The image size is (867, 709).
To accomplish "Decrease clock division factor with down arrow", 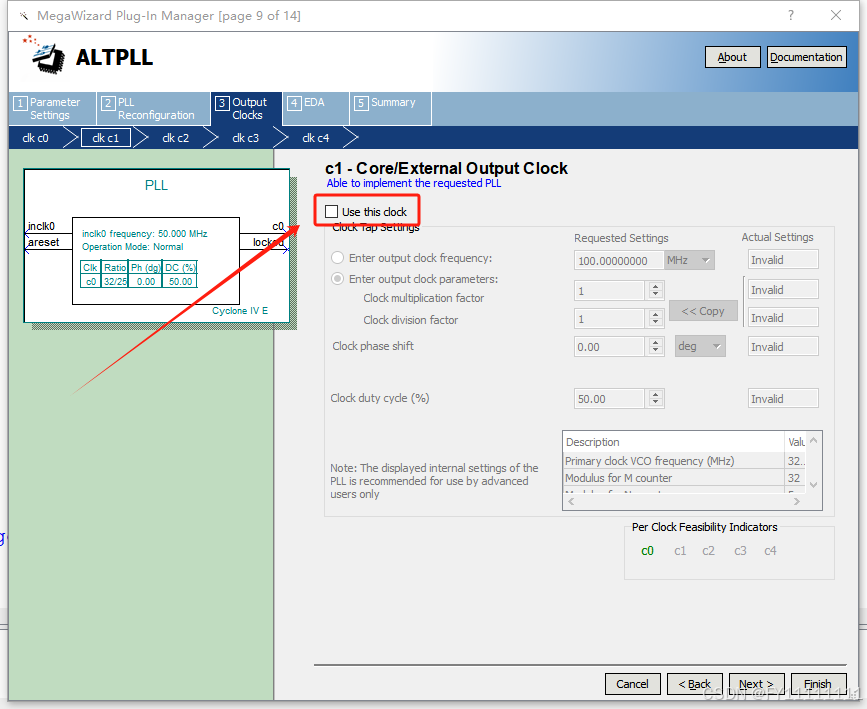I will tap(656, 322).
